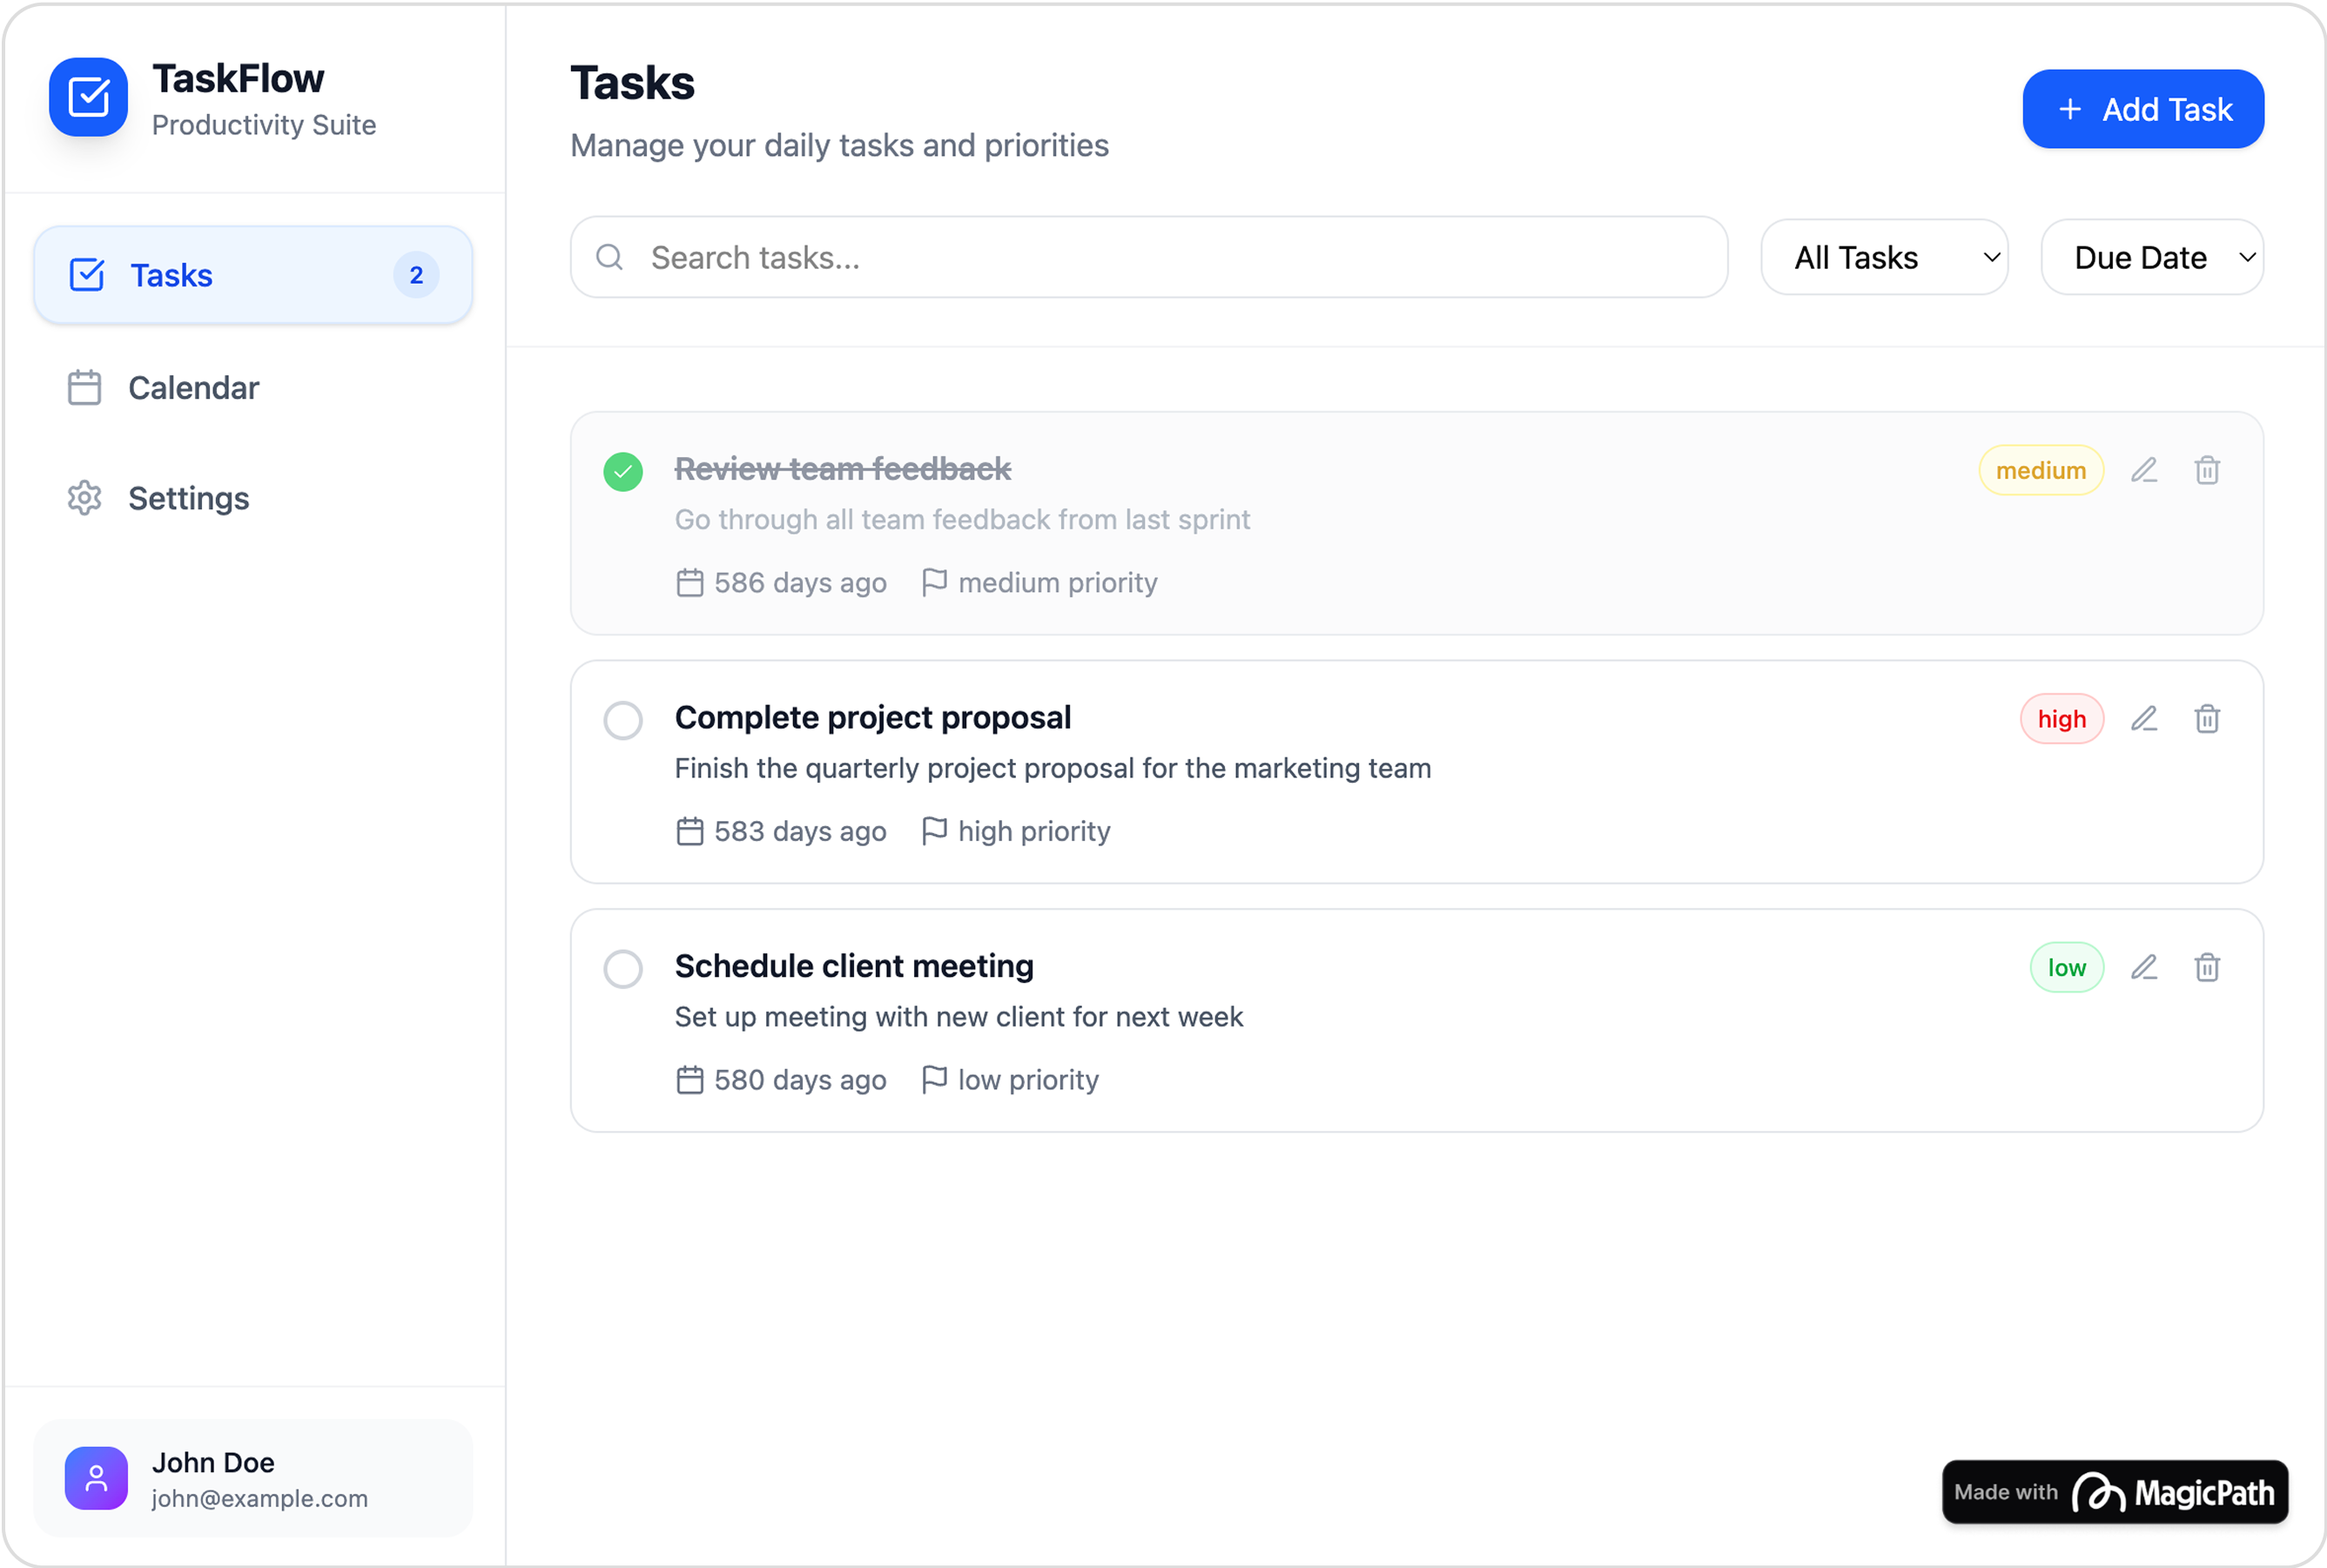The width and height of the screenshot is (2327, 1568).
Task: Click edit pencil for Review team feedback
Action: (2143, 470)
